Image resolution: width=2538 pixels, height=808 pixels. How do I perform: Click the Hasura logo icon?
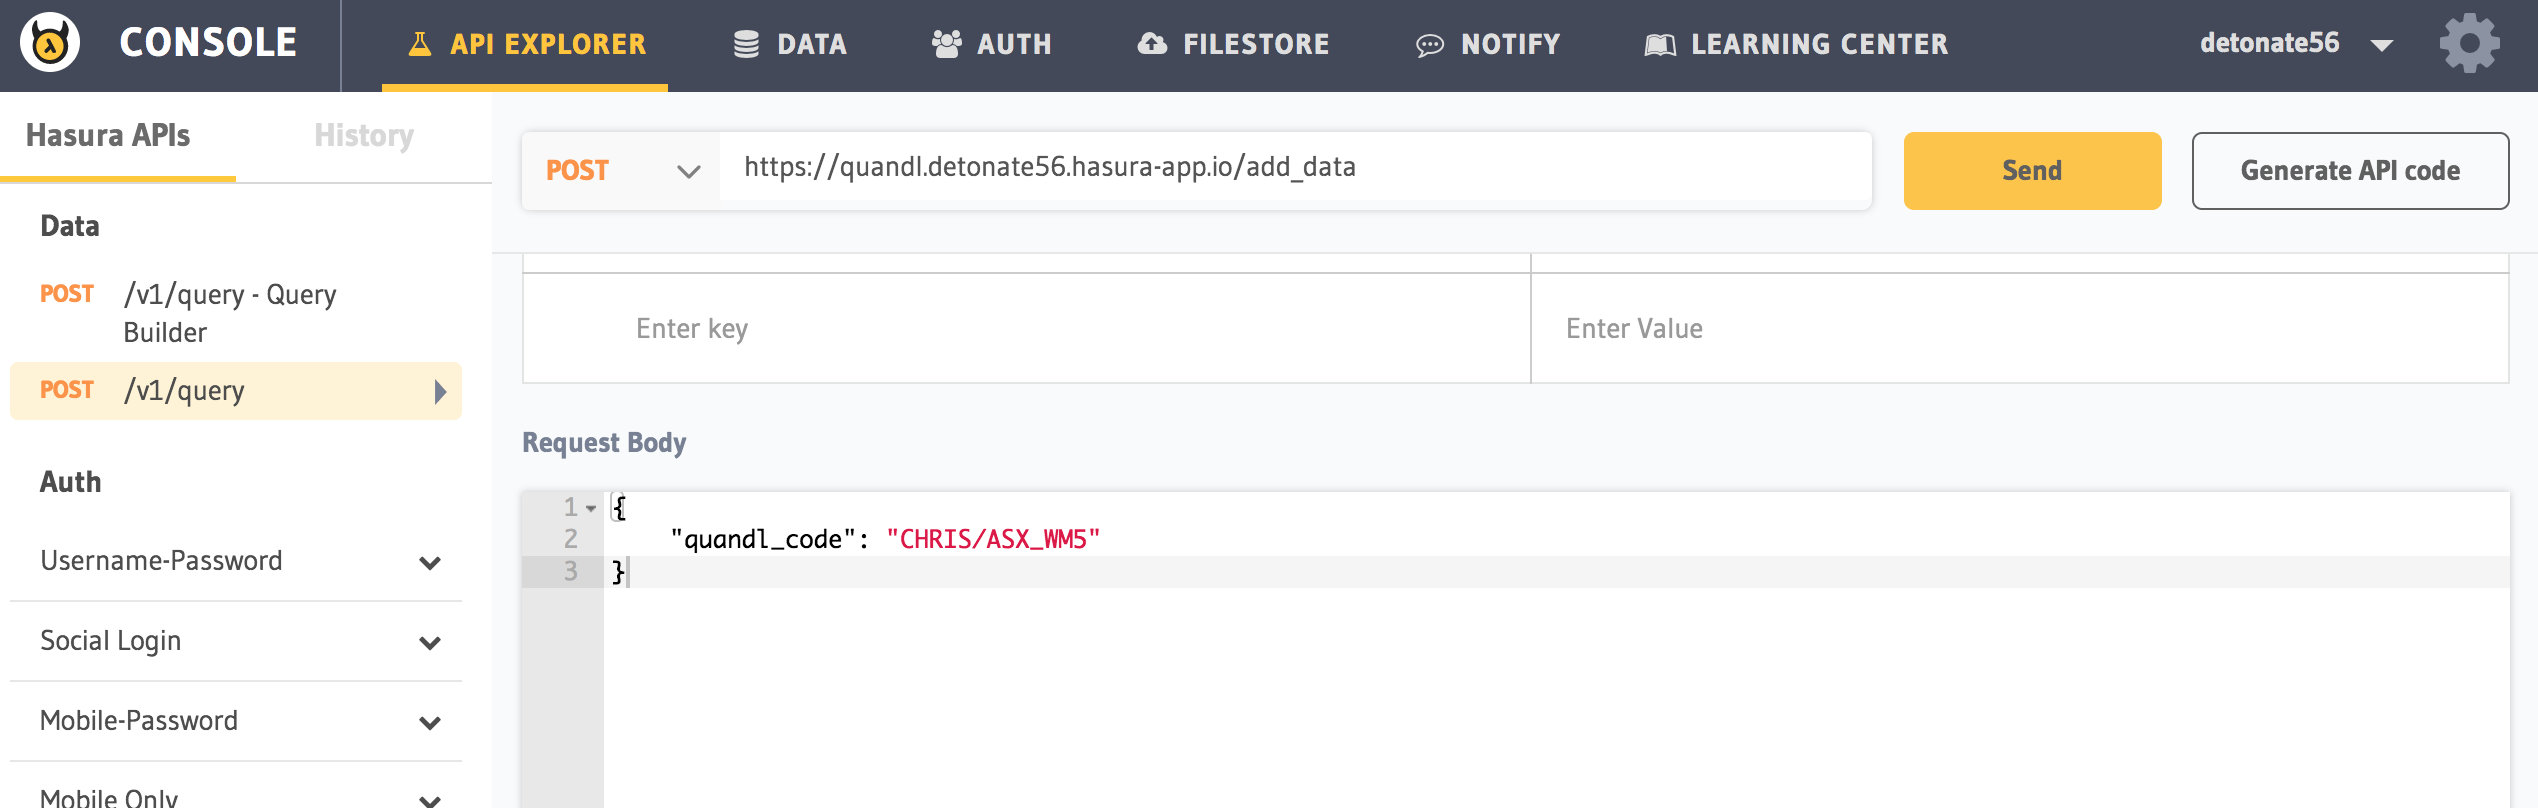pos(50,42)
